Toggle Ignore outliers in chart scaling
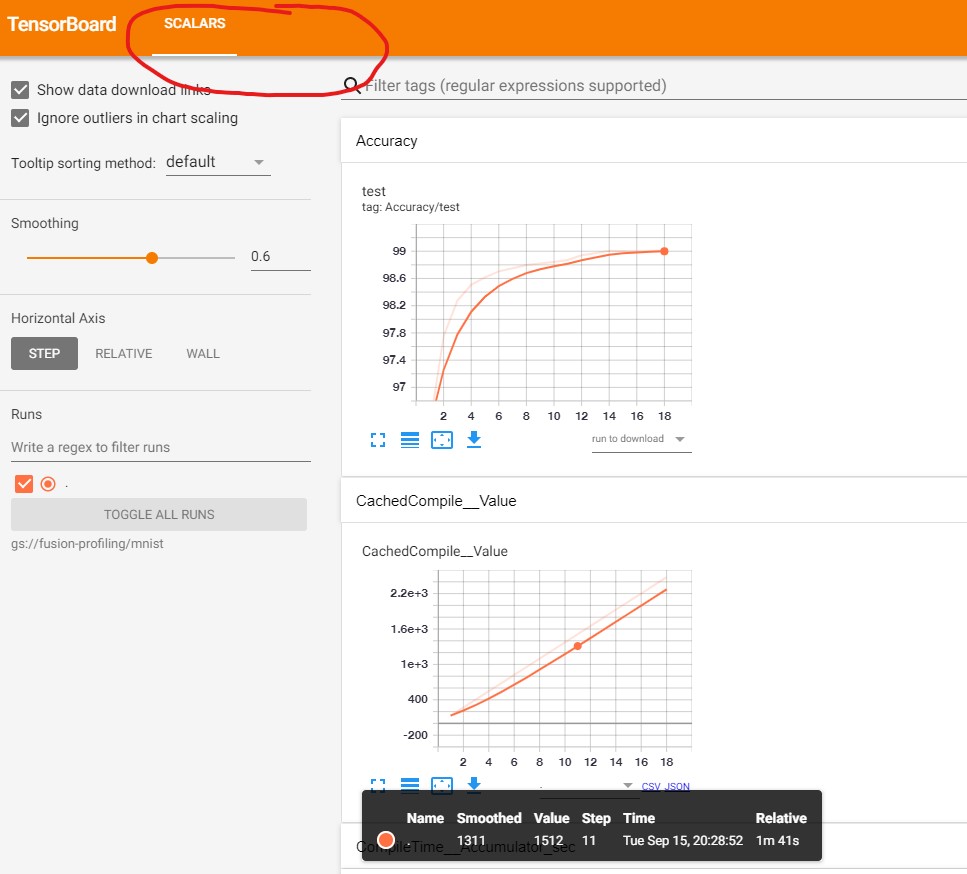This screenshot has height=874, width=967. [x=20, y=118]
